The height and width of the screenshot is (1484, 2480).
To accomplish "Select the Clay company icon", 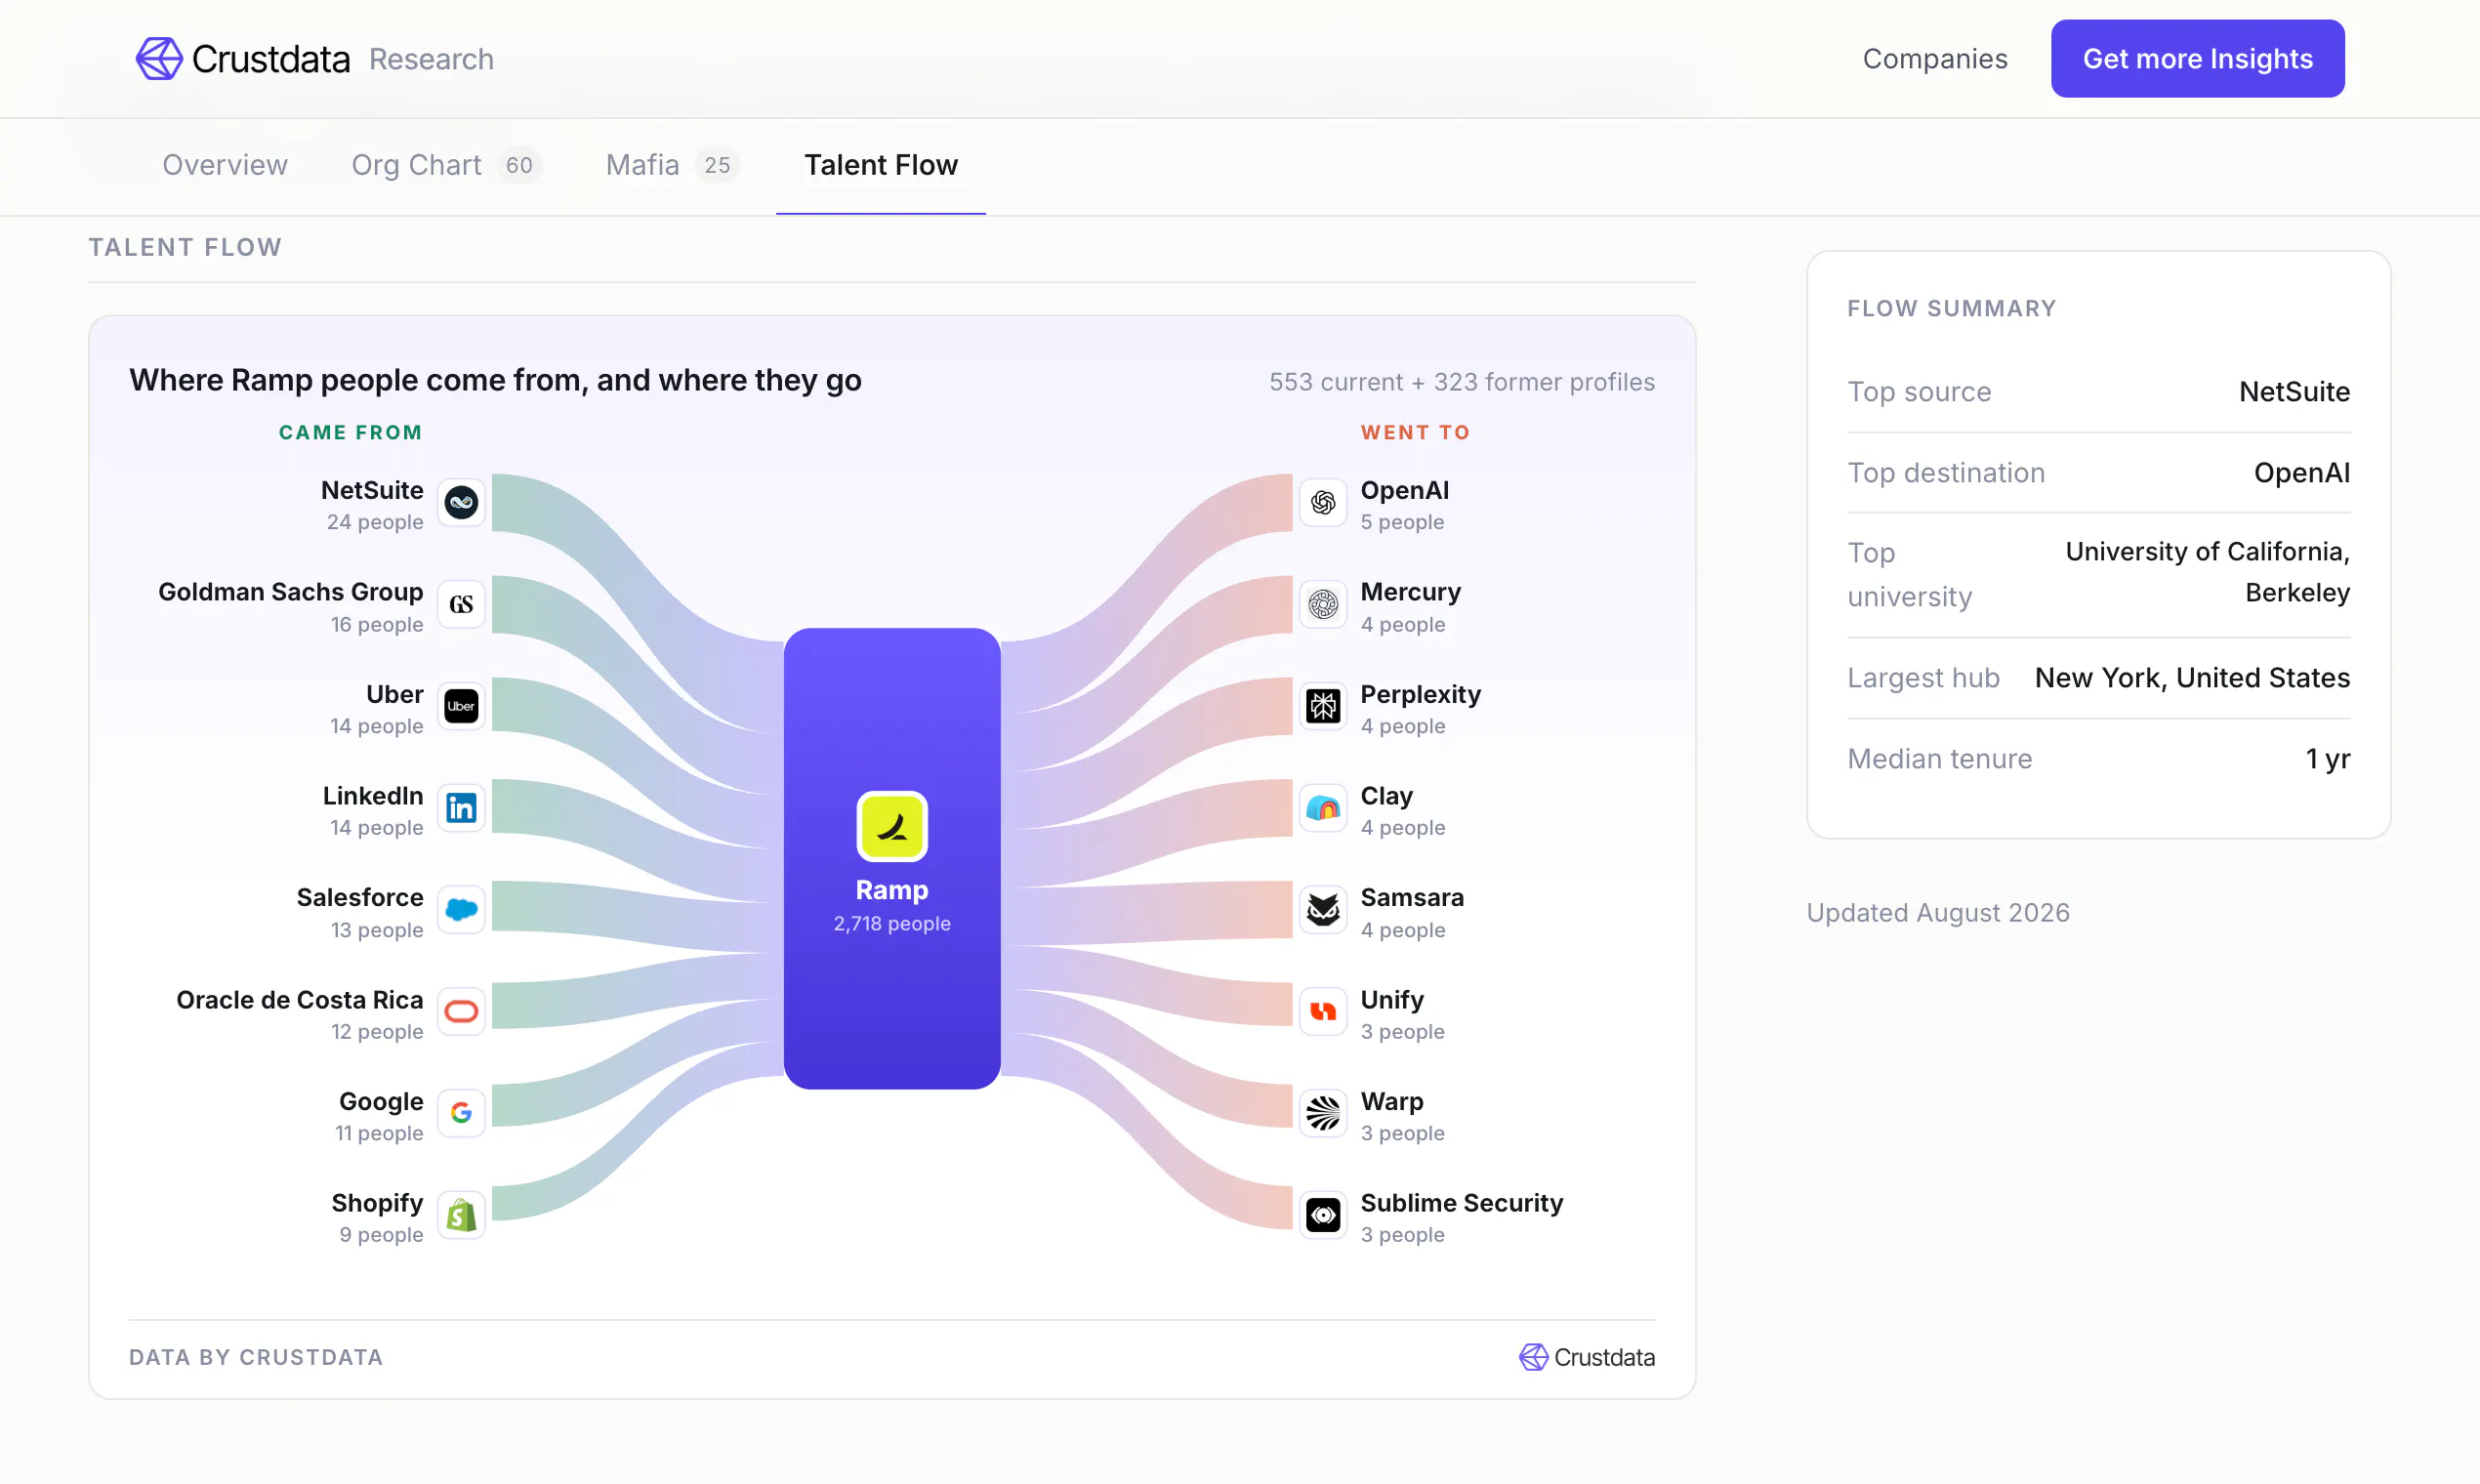I will click(x=1323, y=808).
